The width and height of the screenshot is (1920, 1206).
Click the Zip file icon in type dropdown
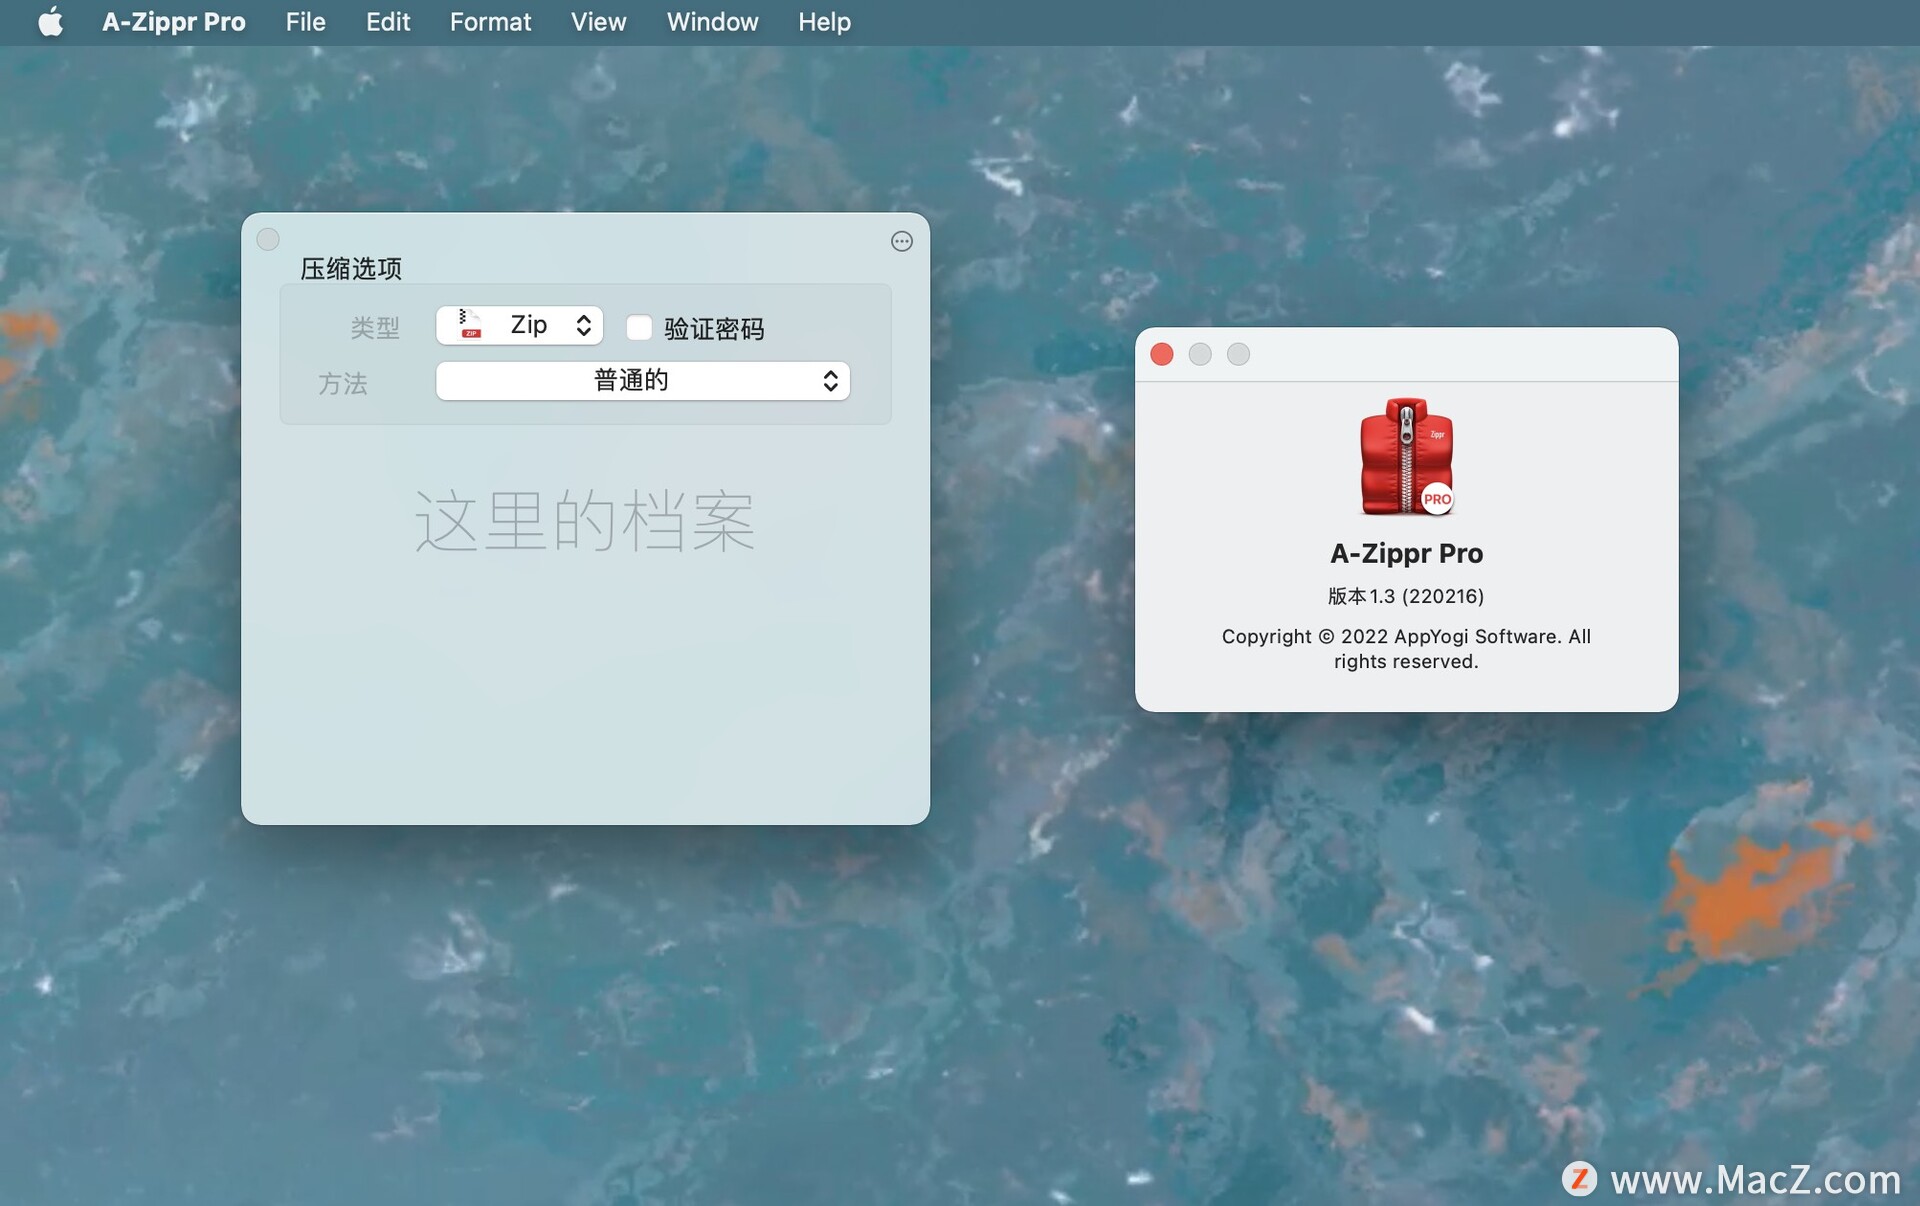tap(470, 325)
